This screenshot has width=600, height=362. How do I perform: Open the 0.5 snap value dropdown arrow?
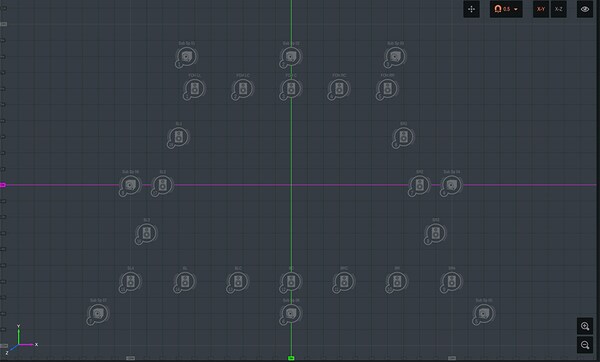pyautogui.click(x=516, y=9)
